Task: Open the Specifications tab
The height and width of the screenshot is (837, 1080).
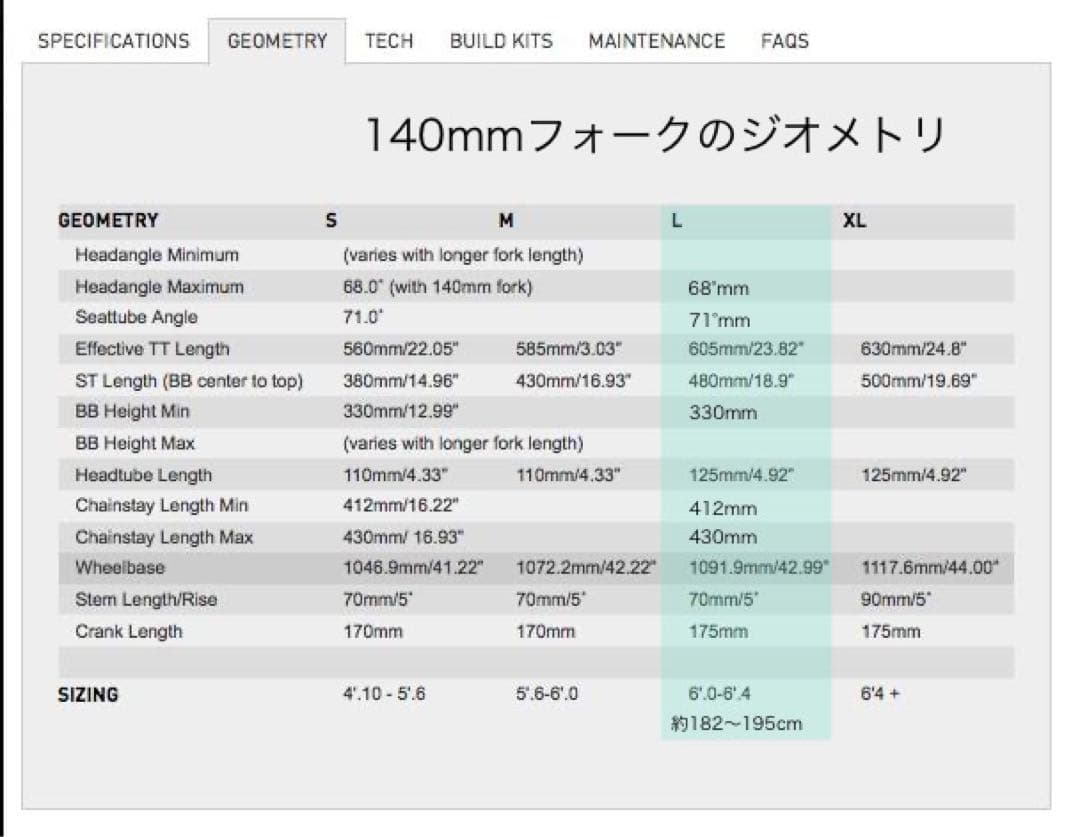Action: 113,41
